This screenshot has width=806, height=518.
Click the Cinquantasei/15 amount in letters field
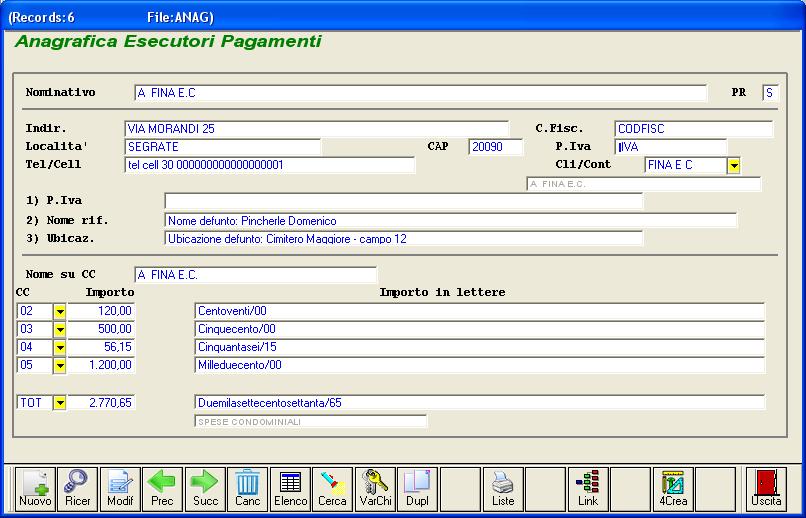click(480, 347)
